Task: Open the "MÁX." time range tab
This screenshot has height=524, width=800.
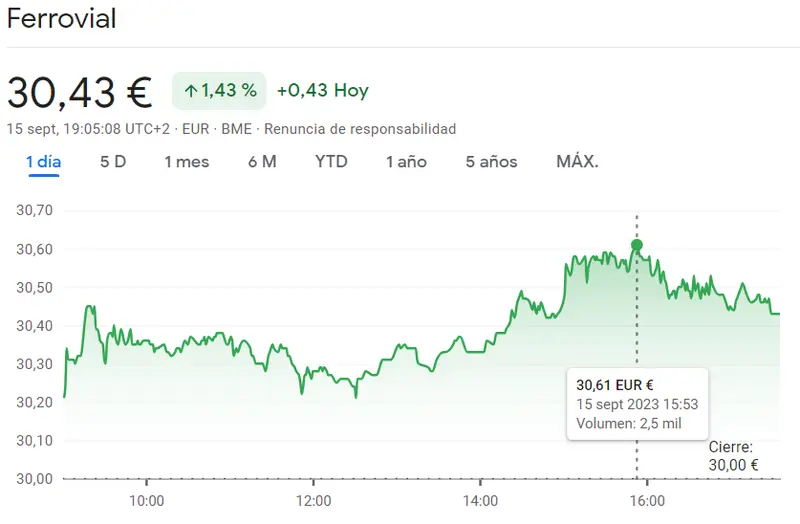Action: 577,161
